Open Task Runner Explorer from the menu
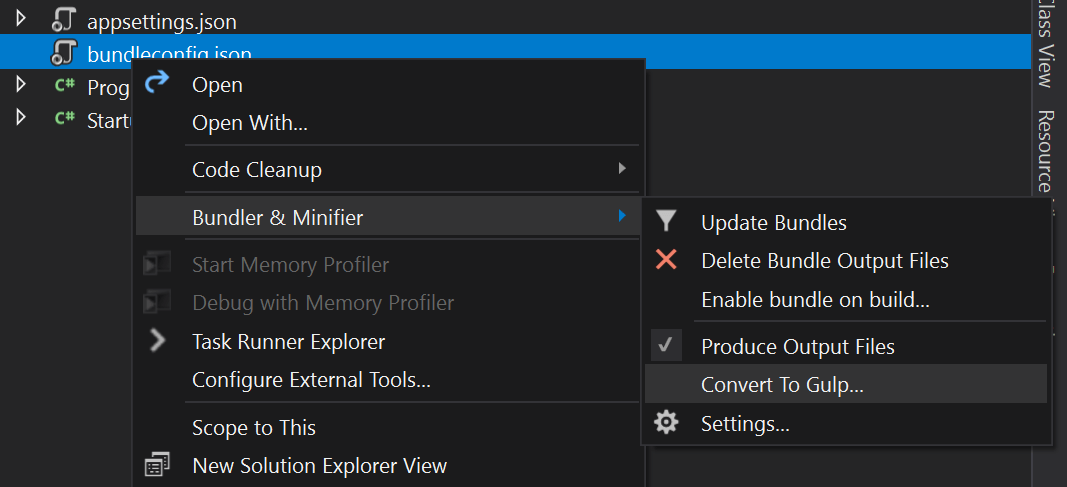Screen dimensions: 1067x487 387,341
